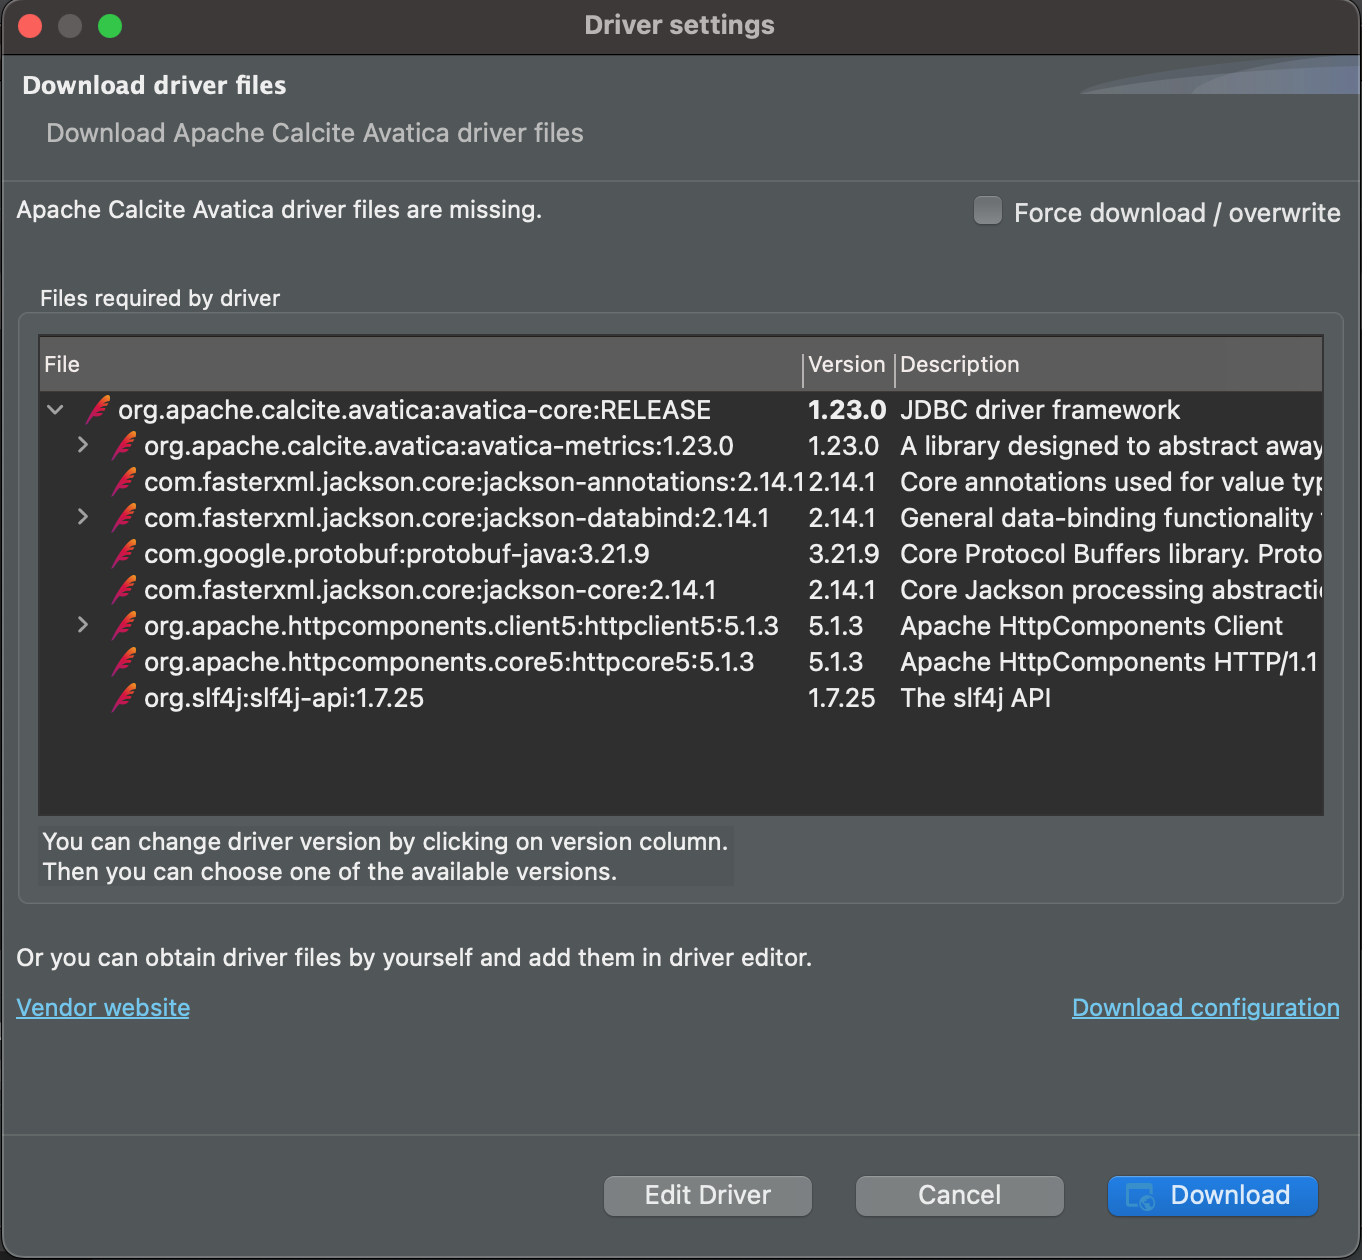This screenshot has height=1260, width=1362.
Task: Click the slf4j-api library icon
Action: [x=122, y=698]
